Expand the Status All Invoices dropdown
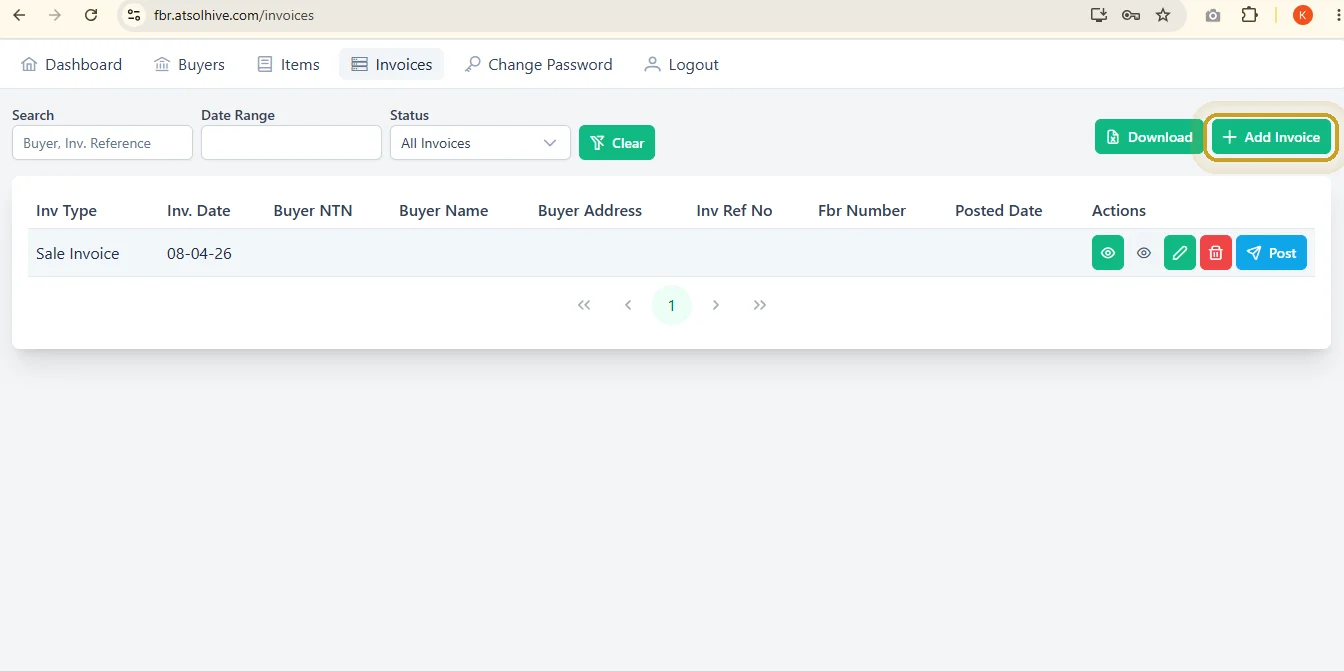 point(480,143)
